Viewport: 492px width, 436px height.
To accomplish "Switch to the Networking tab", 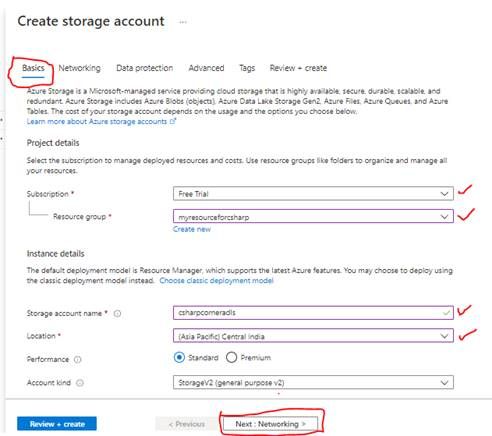I will pos(79,68).
